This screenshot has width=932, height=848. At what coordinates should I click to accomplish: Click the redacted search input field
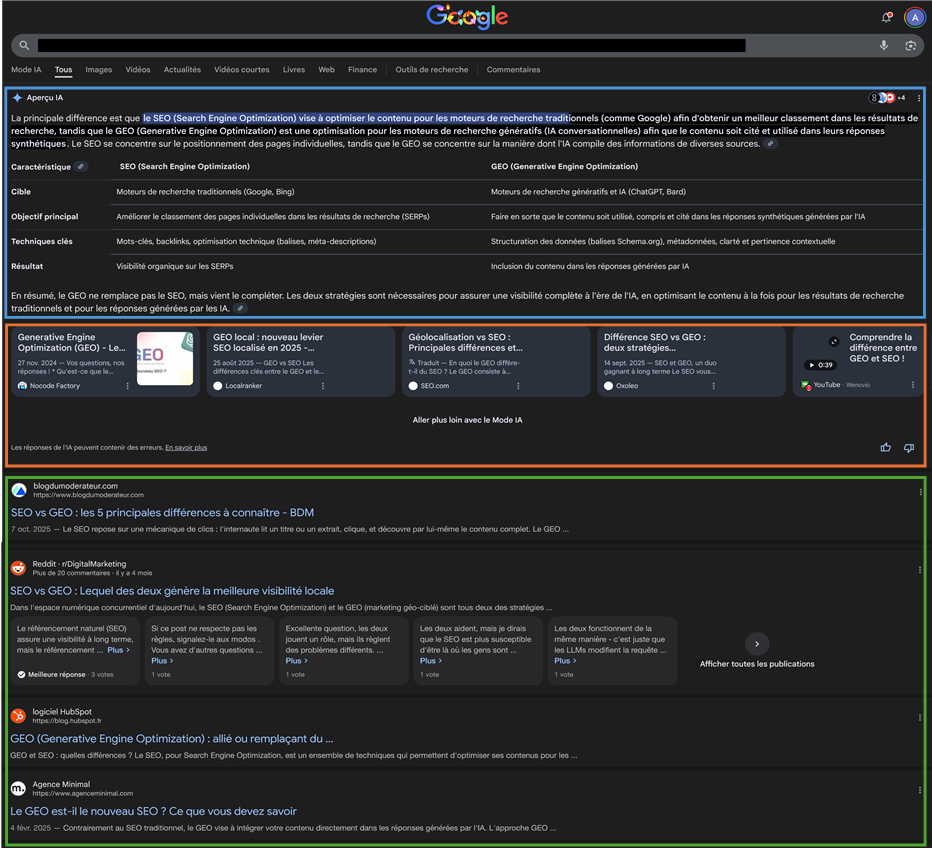[391, 46]
